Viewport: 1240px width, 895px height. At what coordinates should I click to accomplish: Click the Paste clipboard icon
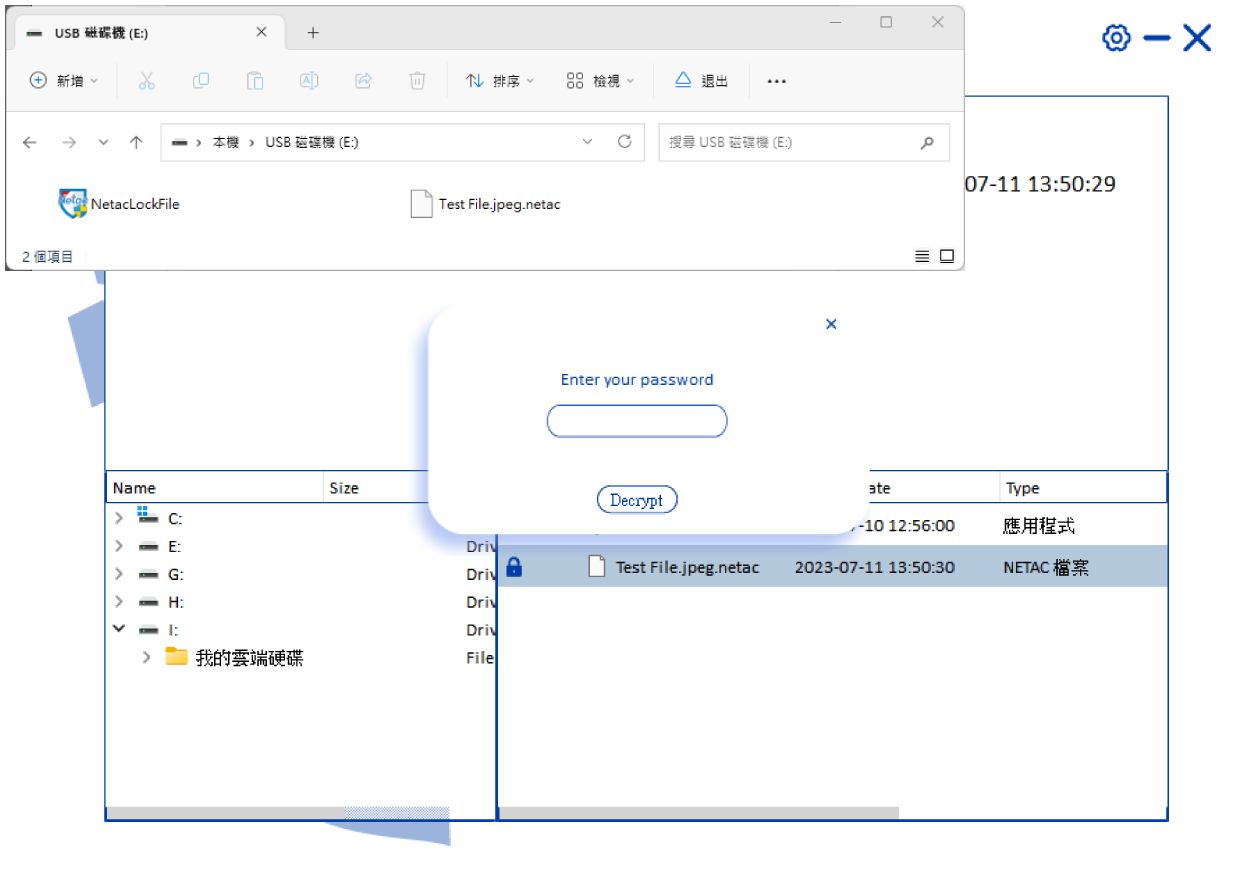255,81
